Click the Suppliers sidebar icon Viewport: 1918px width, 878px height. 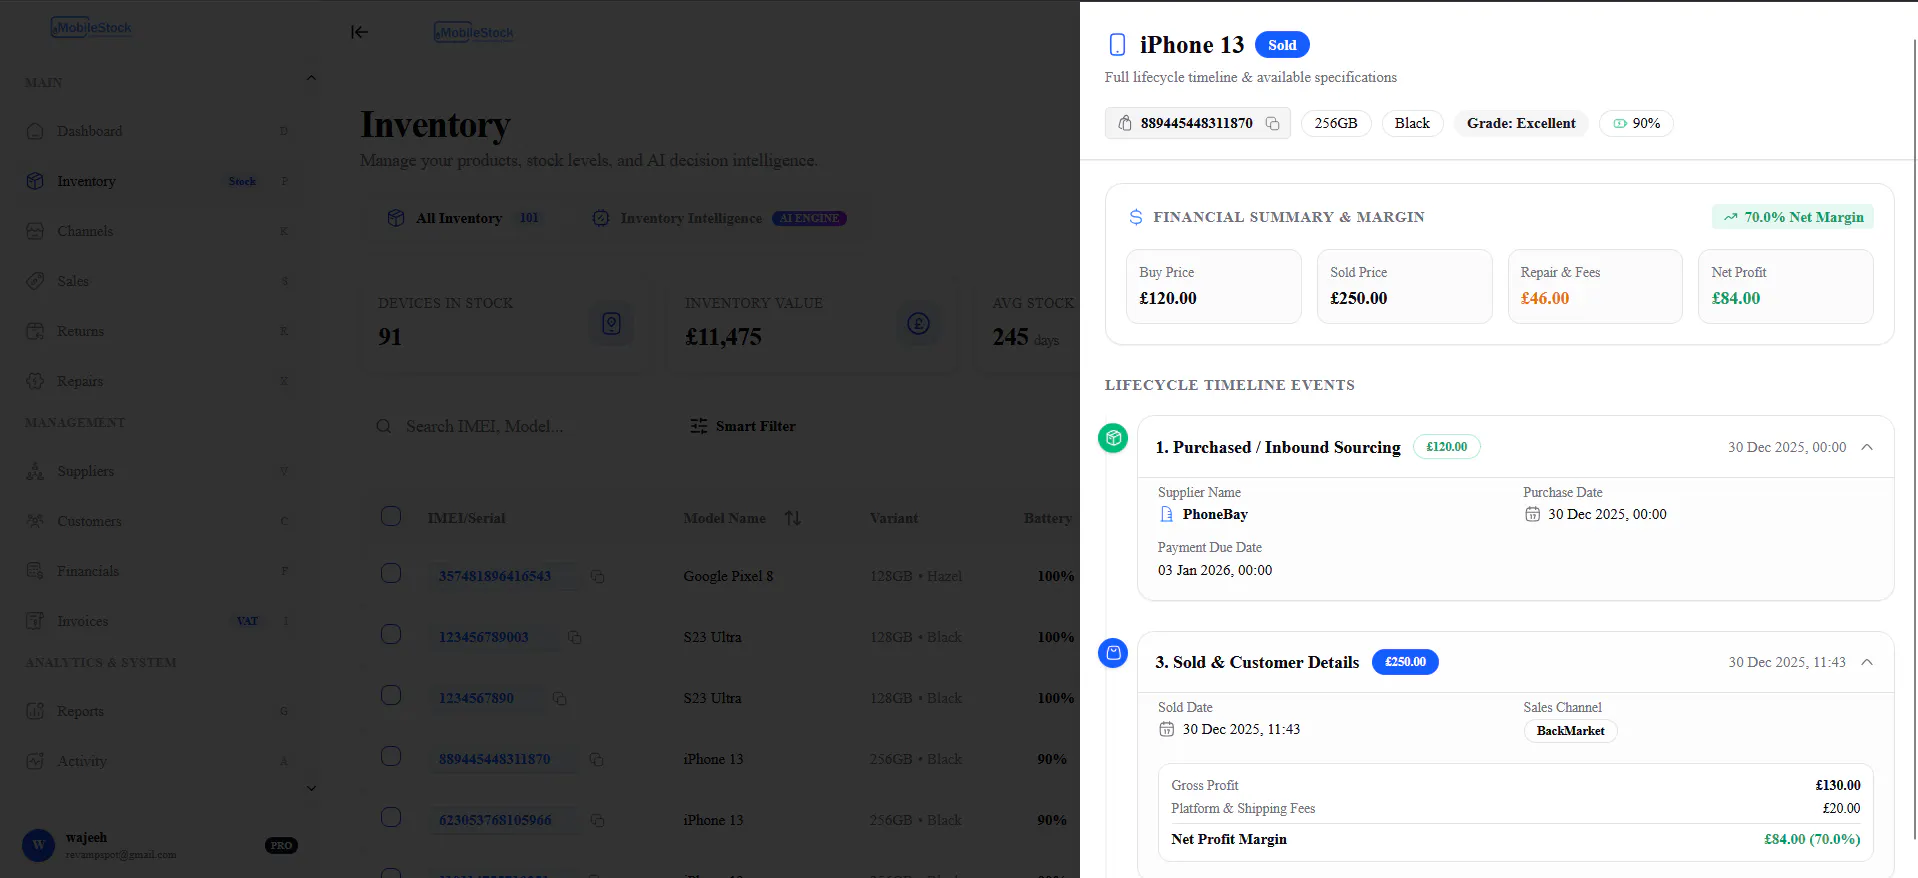[35, 471]
